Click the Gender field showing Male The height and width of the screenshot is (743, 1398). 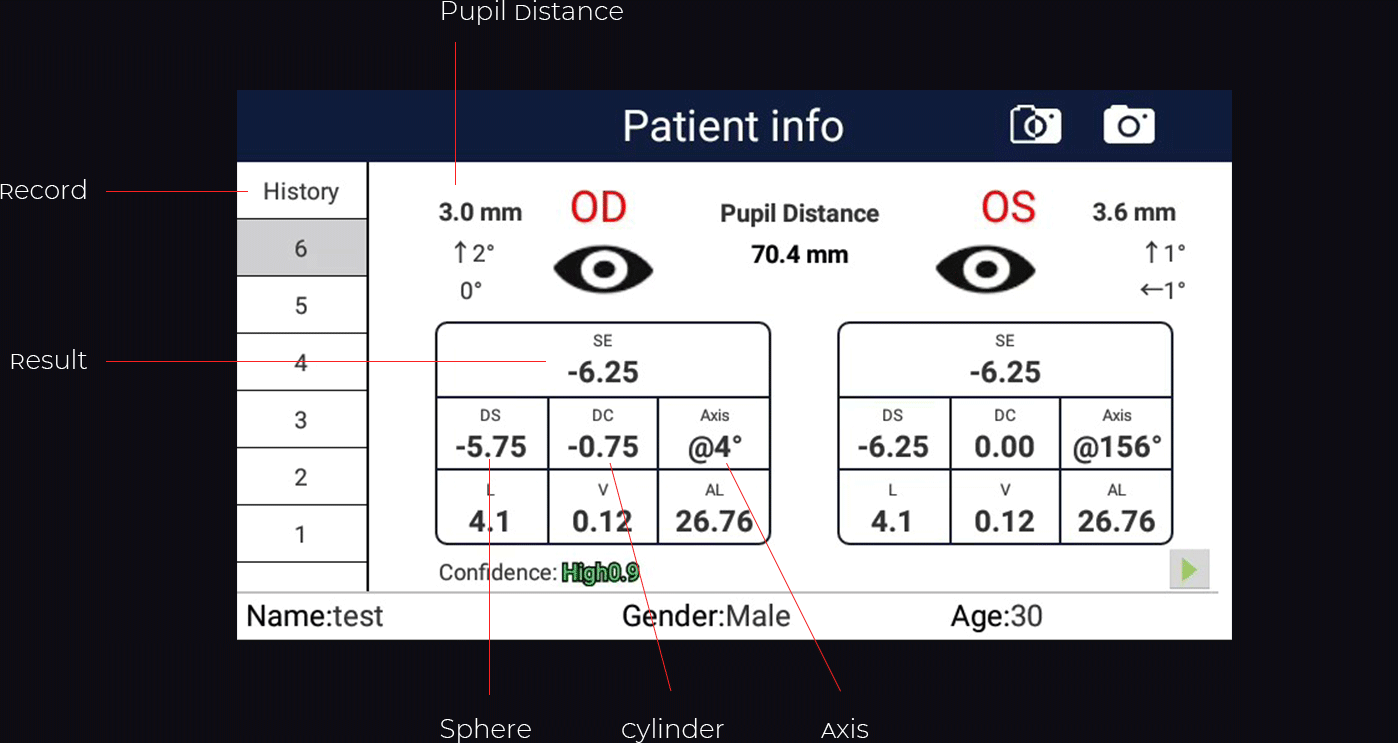706,616
